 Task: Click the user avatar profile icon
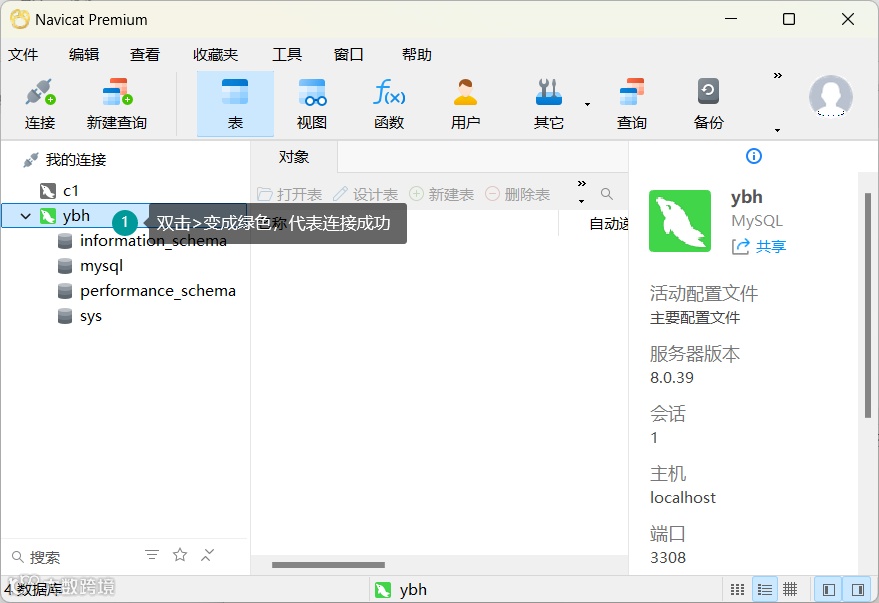[x=830, y=96]
